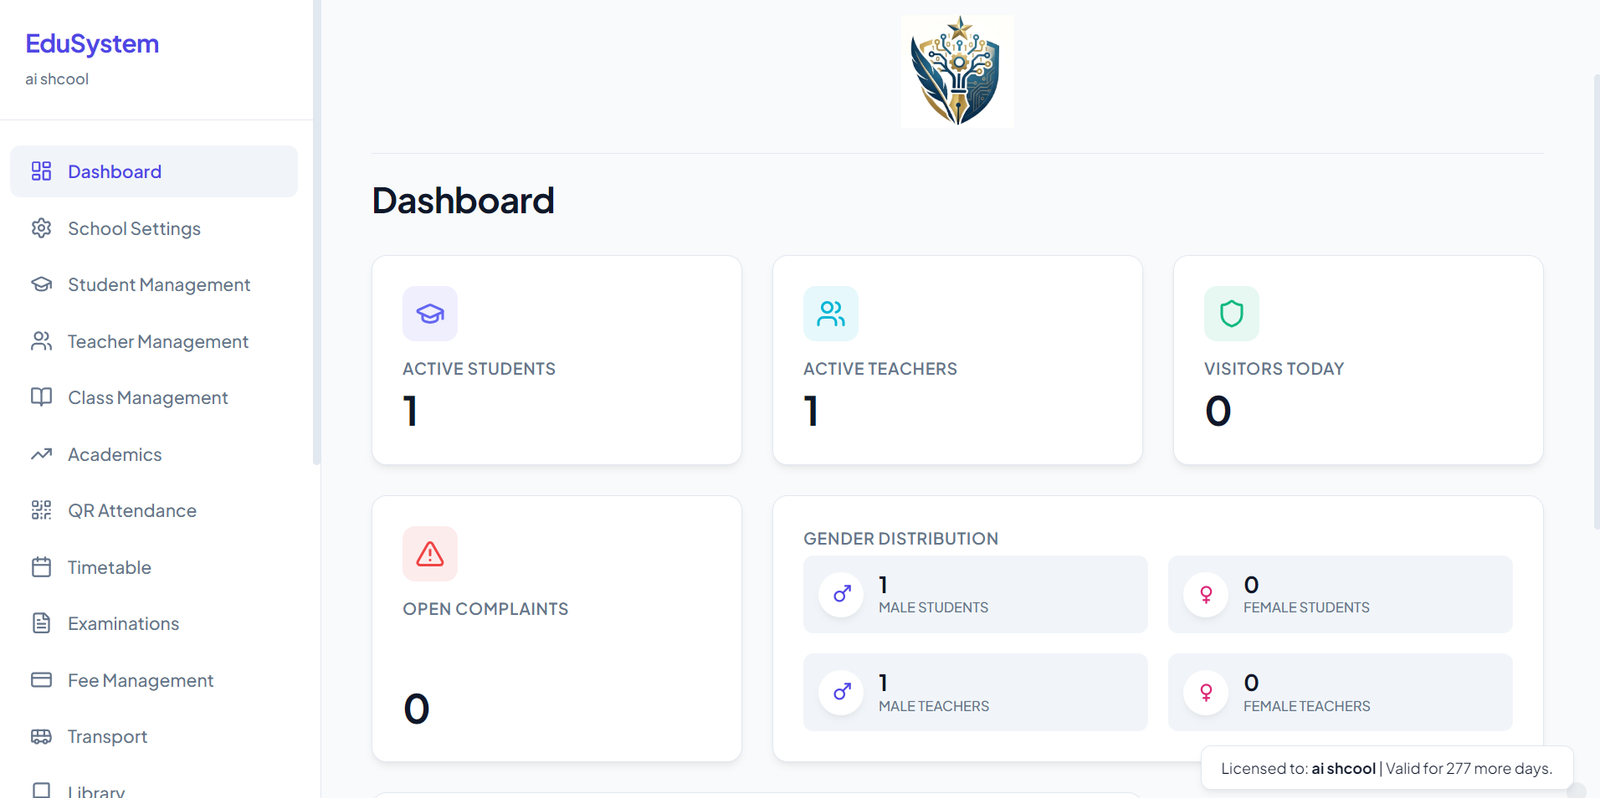
Task: Click the 'ai shcool' school name under EduSystem
Action: tap(57, 79)
